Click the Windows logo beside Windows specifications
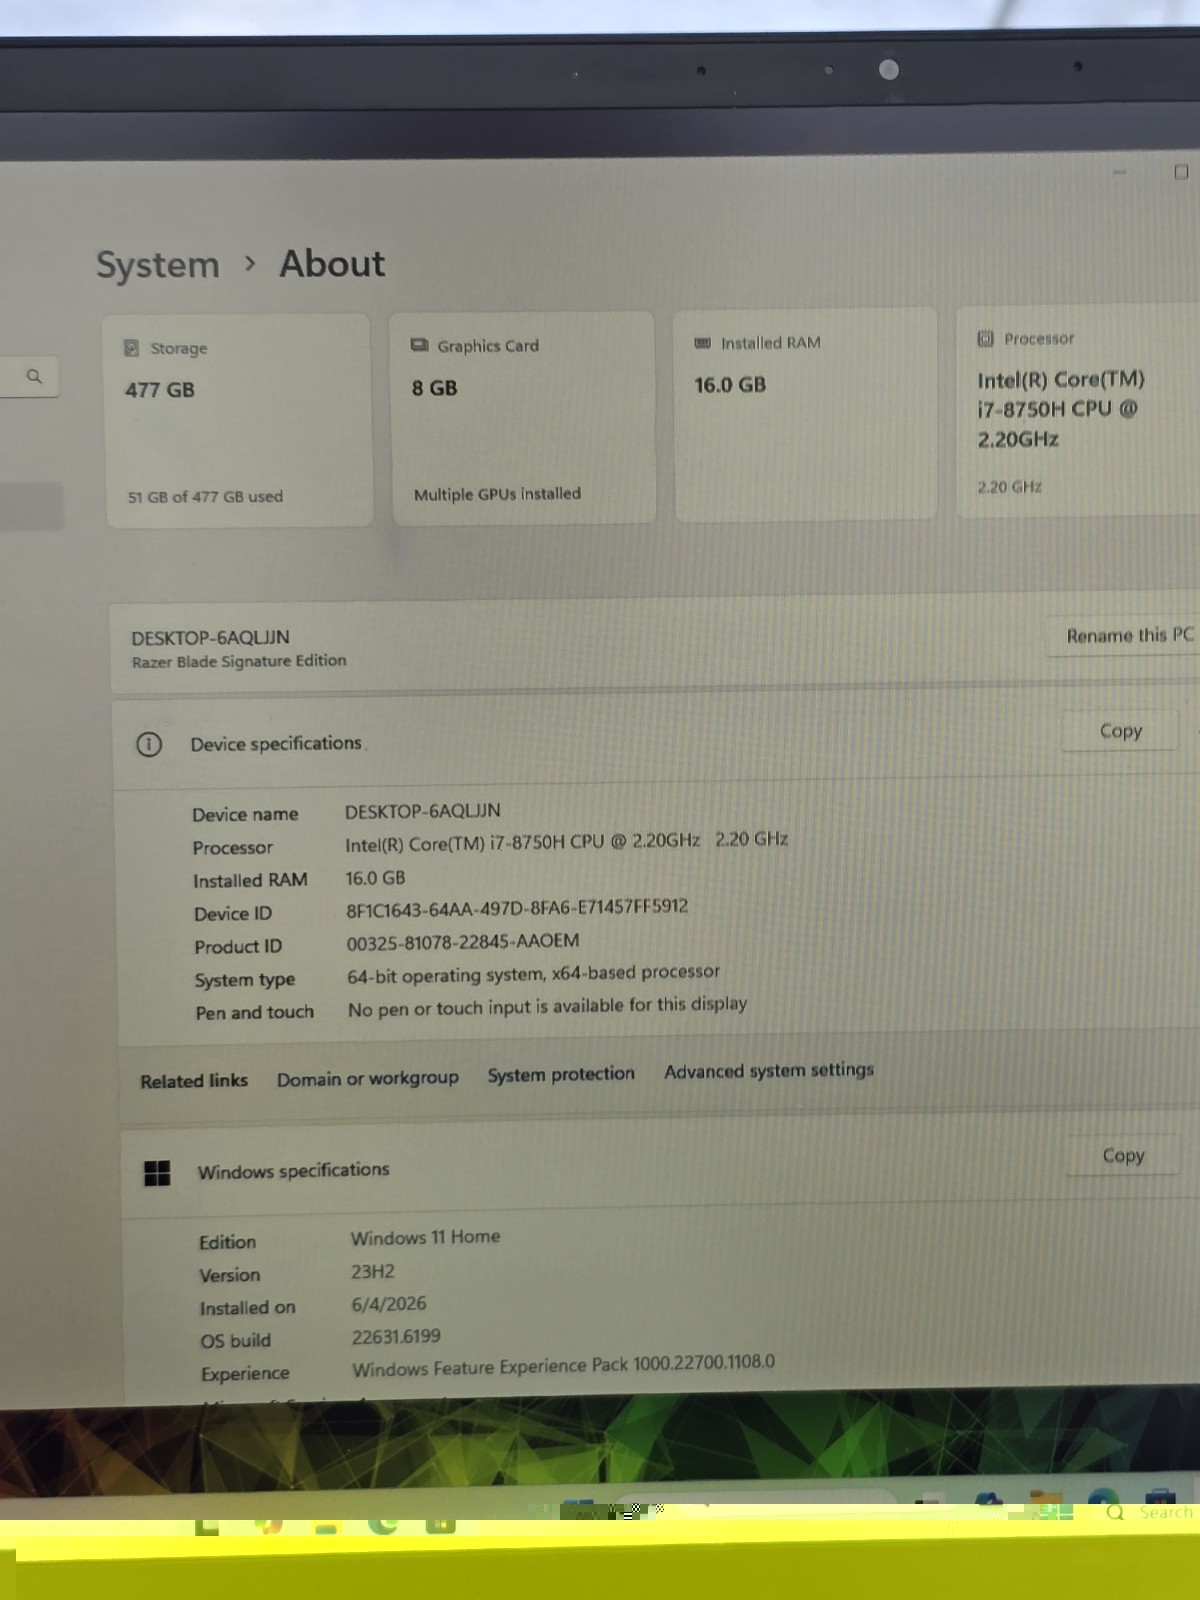The width and height of the screenshot is (1200, 1600). pos(157,1173)
